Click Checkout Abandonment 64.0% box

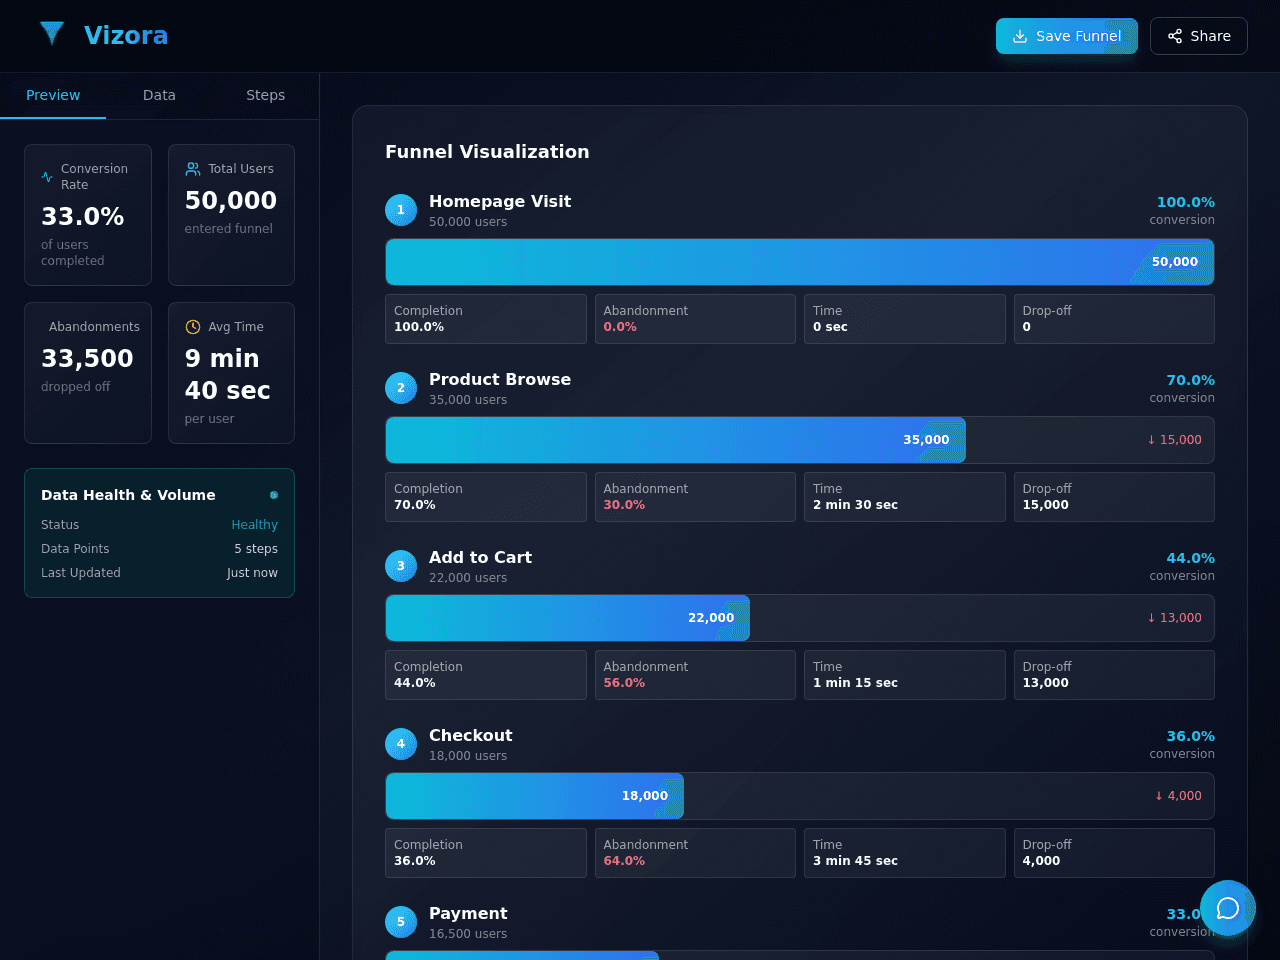click(x=695, y=853)
